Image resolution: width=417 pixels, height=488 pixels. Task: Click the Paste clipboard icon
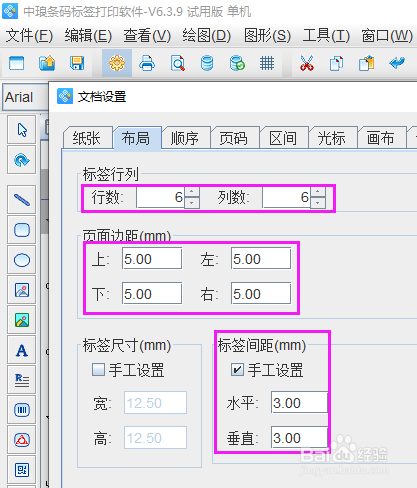click(x=367, y=63)
